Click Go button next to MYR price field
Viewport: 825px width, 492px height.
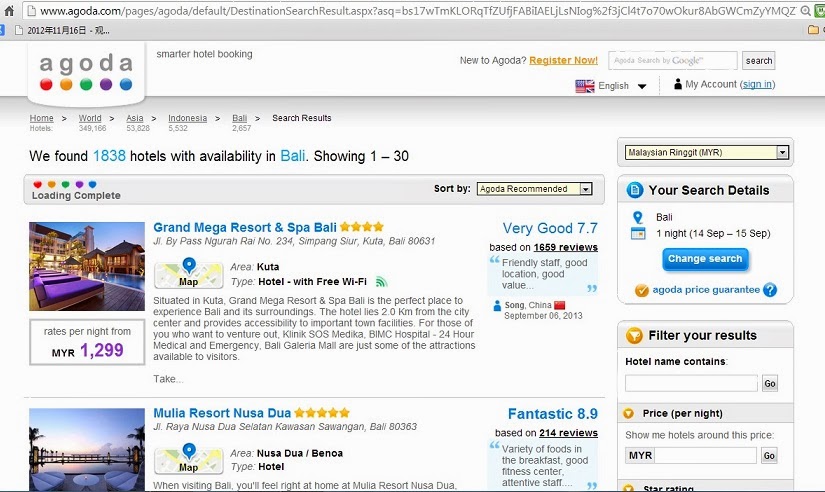769,456
